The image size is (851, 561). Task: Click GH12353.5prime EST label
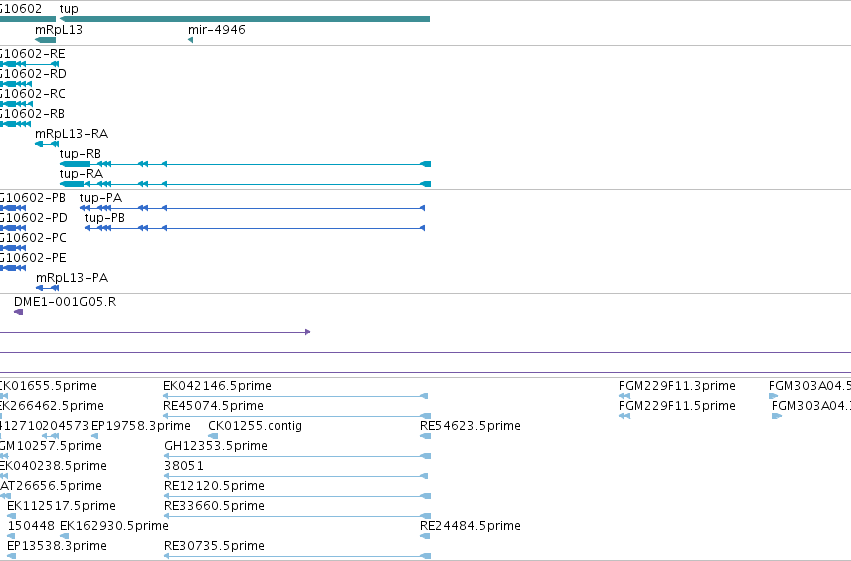(216, 446)
